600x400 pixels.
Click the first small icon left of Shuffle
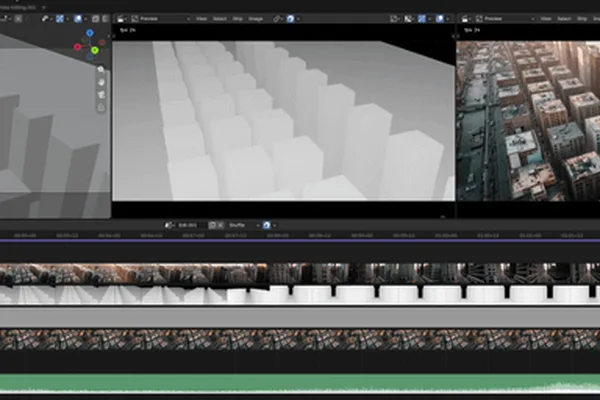[212, 225]
